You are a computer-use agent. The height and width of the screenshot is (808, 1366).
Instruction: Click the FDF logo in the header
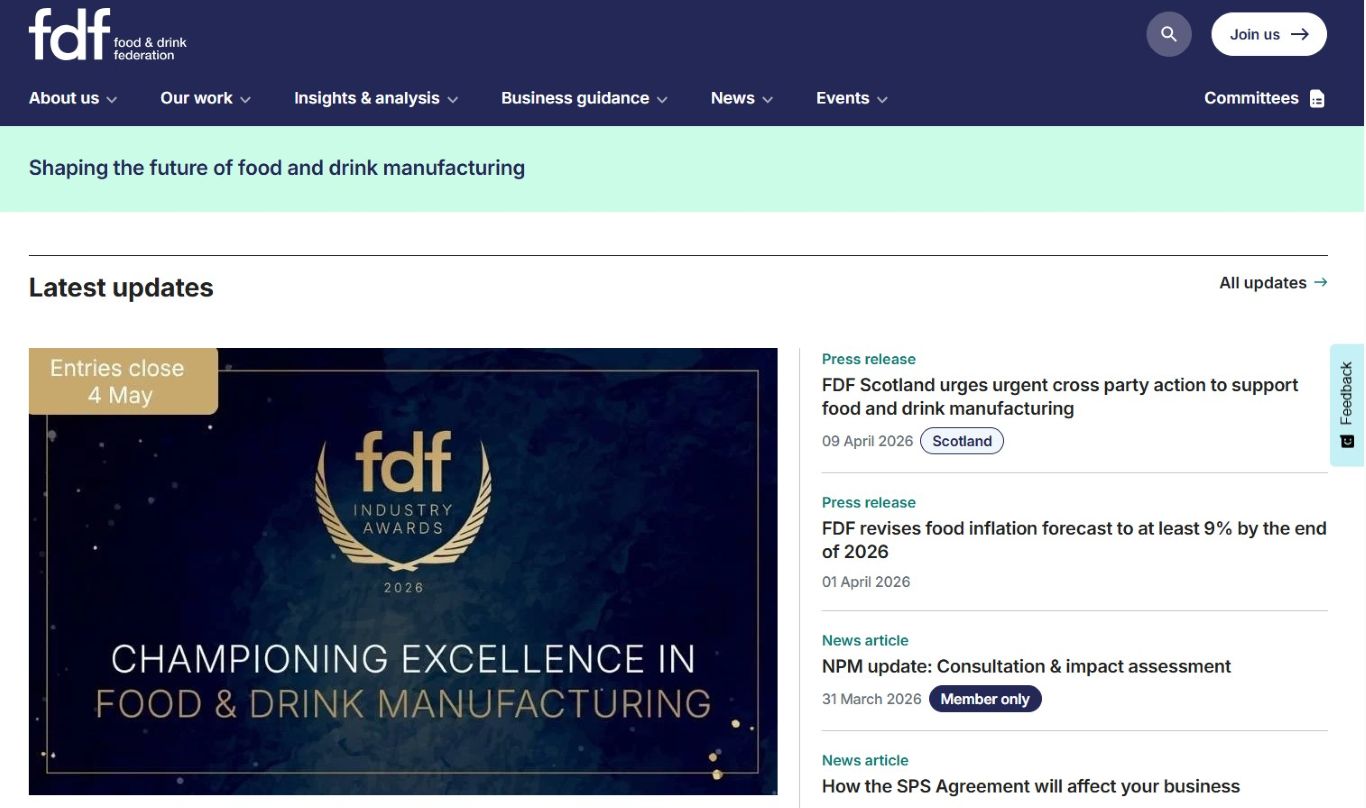tap(108, 35)
